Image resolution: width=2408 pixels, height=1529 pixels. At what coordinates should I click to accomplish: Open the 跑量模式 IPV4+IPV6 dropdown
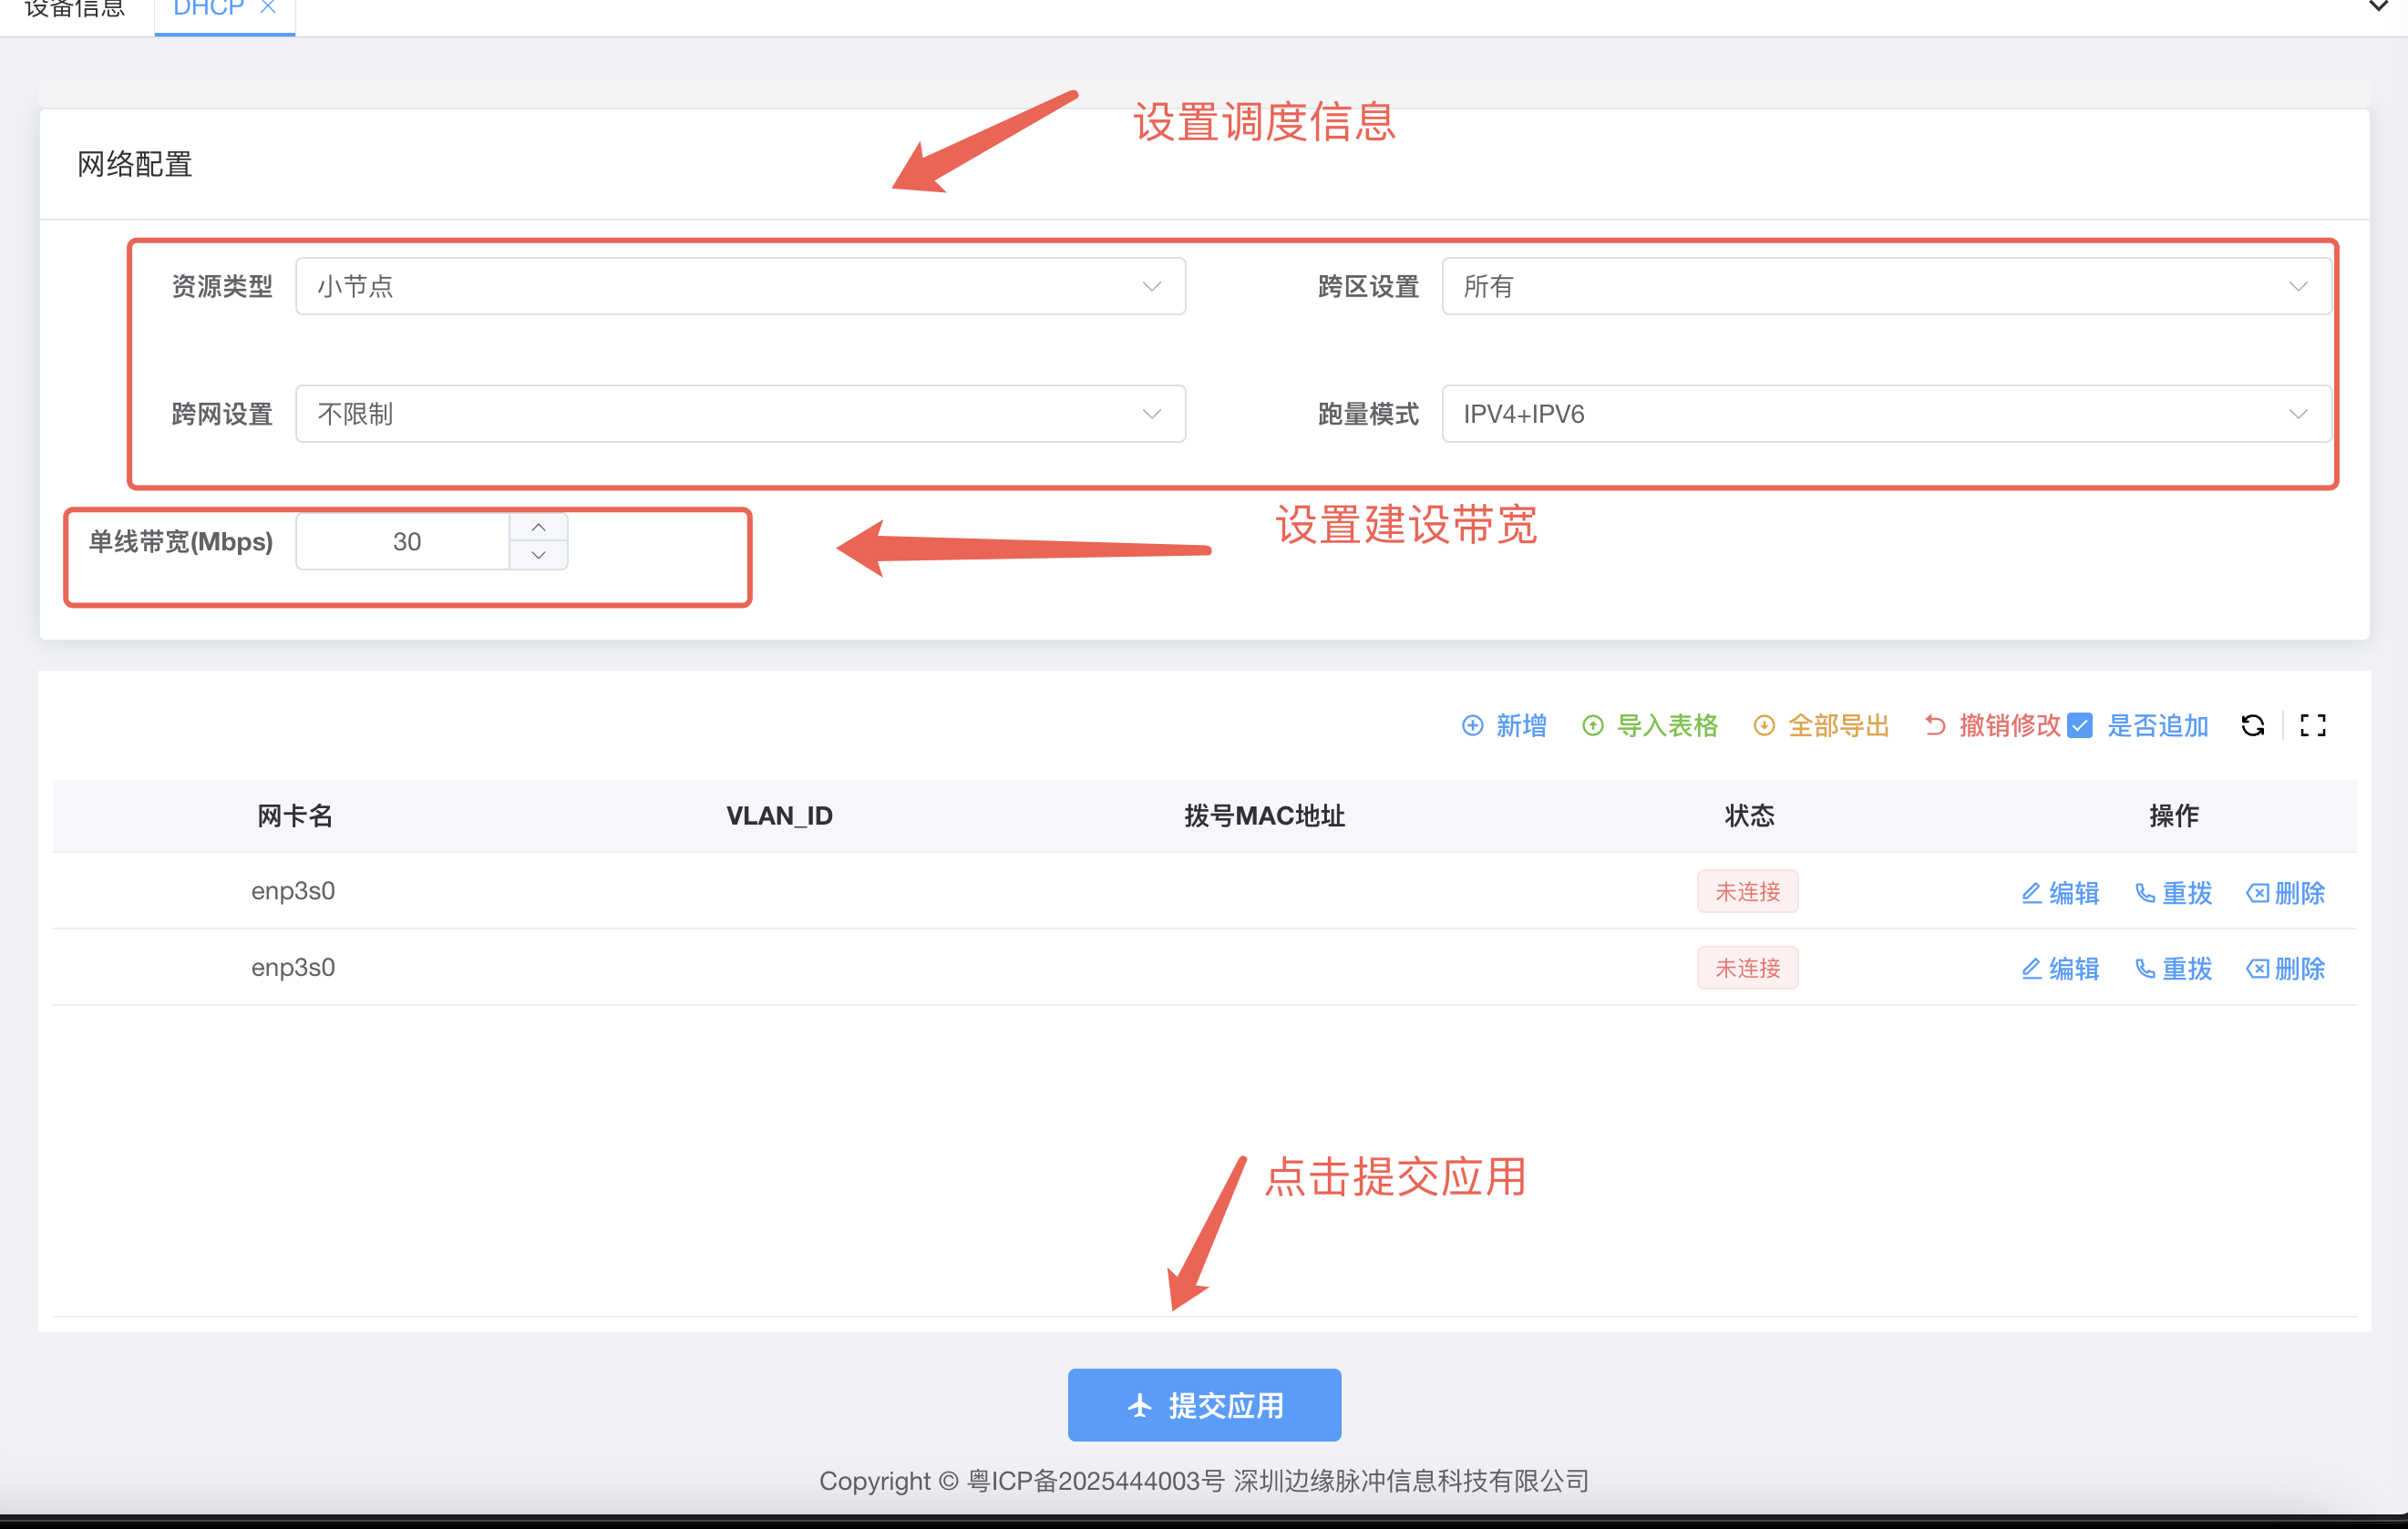click(x=1885, y=413)
